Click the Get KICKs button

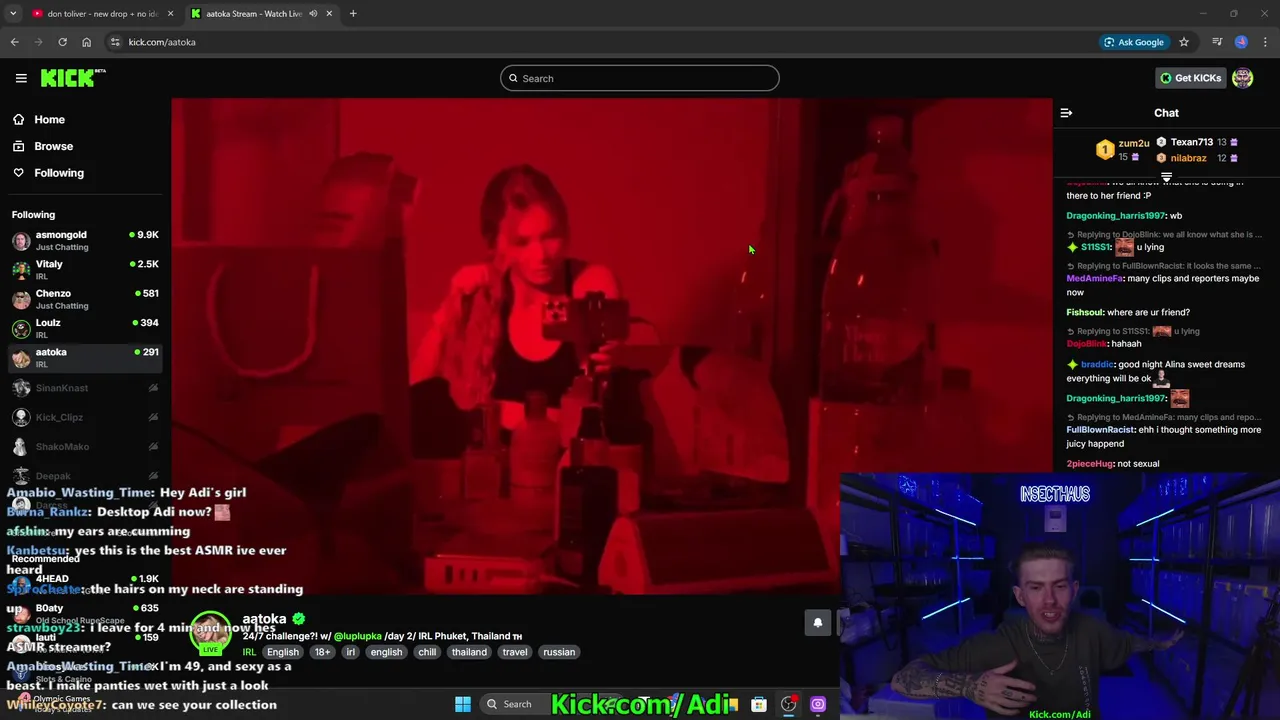pyautogui.click(x=1190, y=78)
